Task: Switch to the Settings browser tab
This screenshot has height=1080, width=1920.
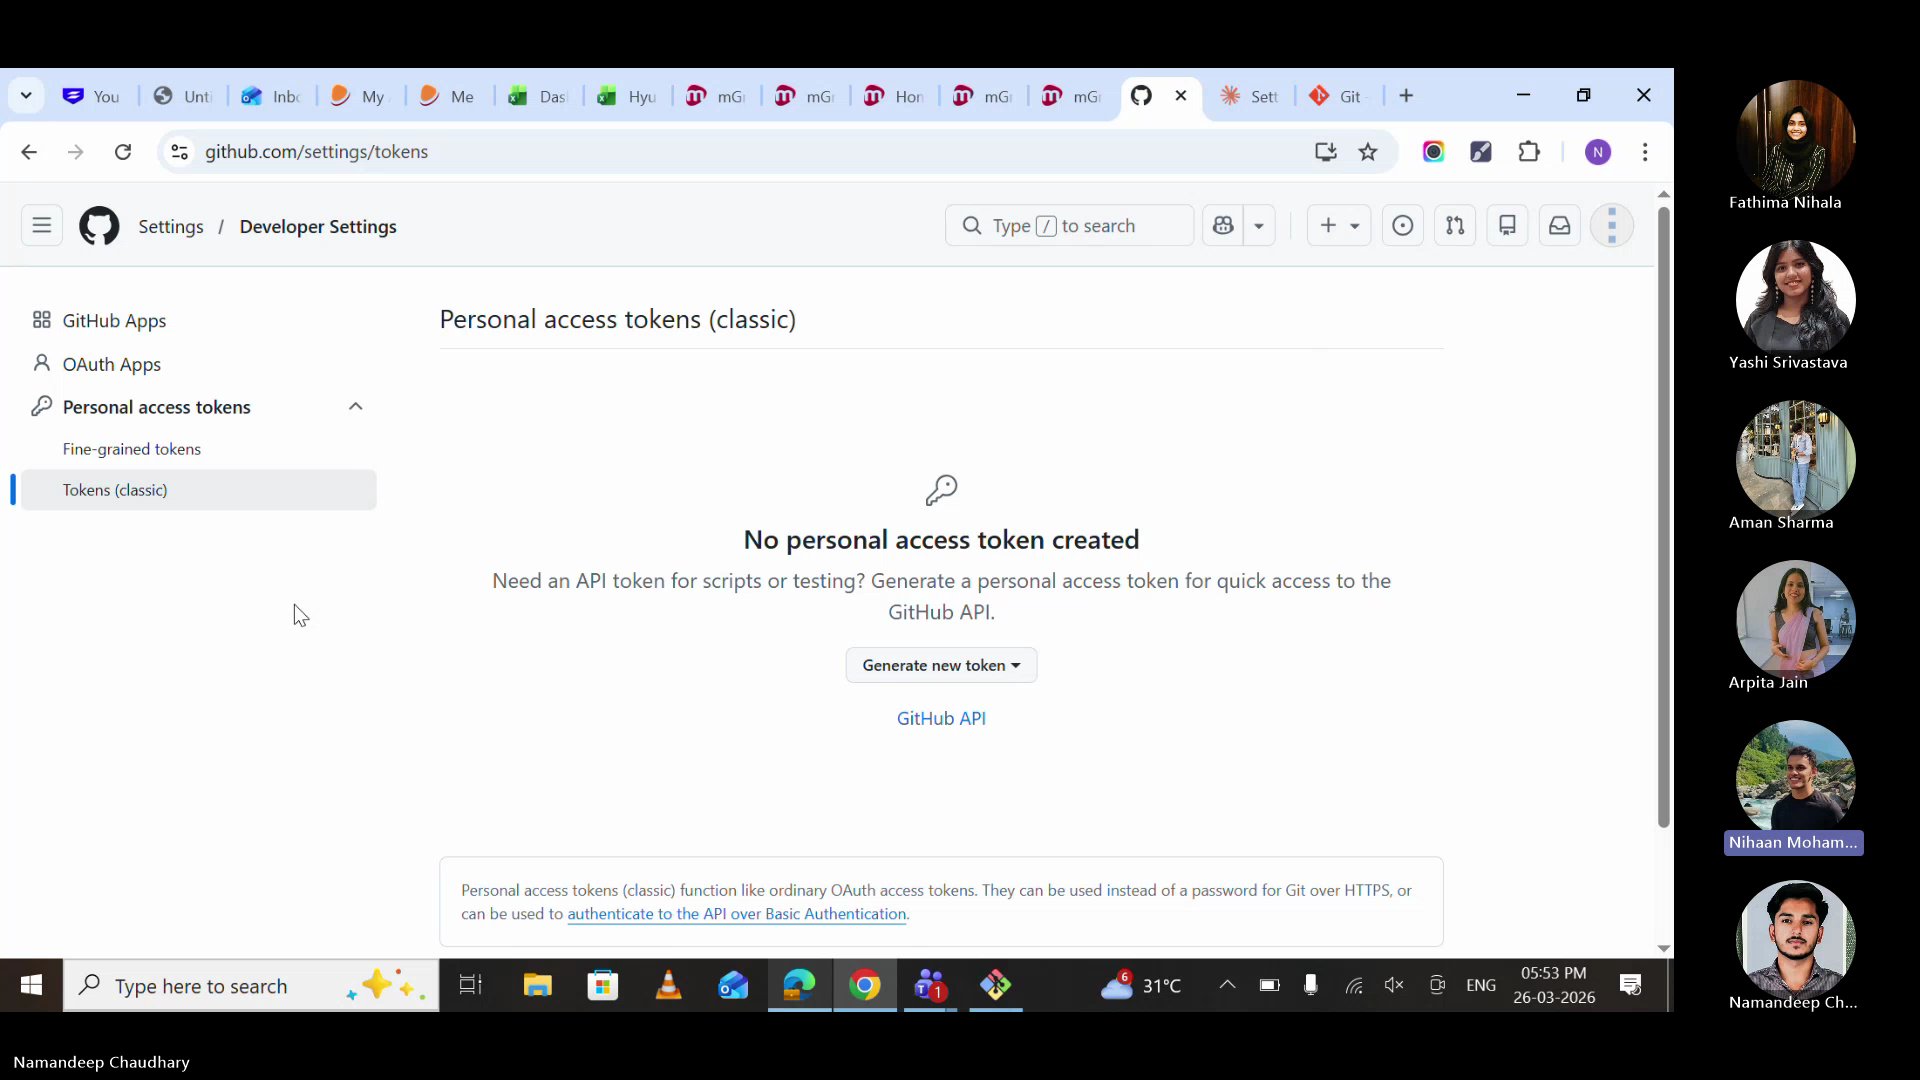Action: pos(1250,95)
